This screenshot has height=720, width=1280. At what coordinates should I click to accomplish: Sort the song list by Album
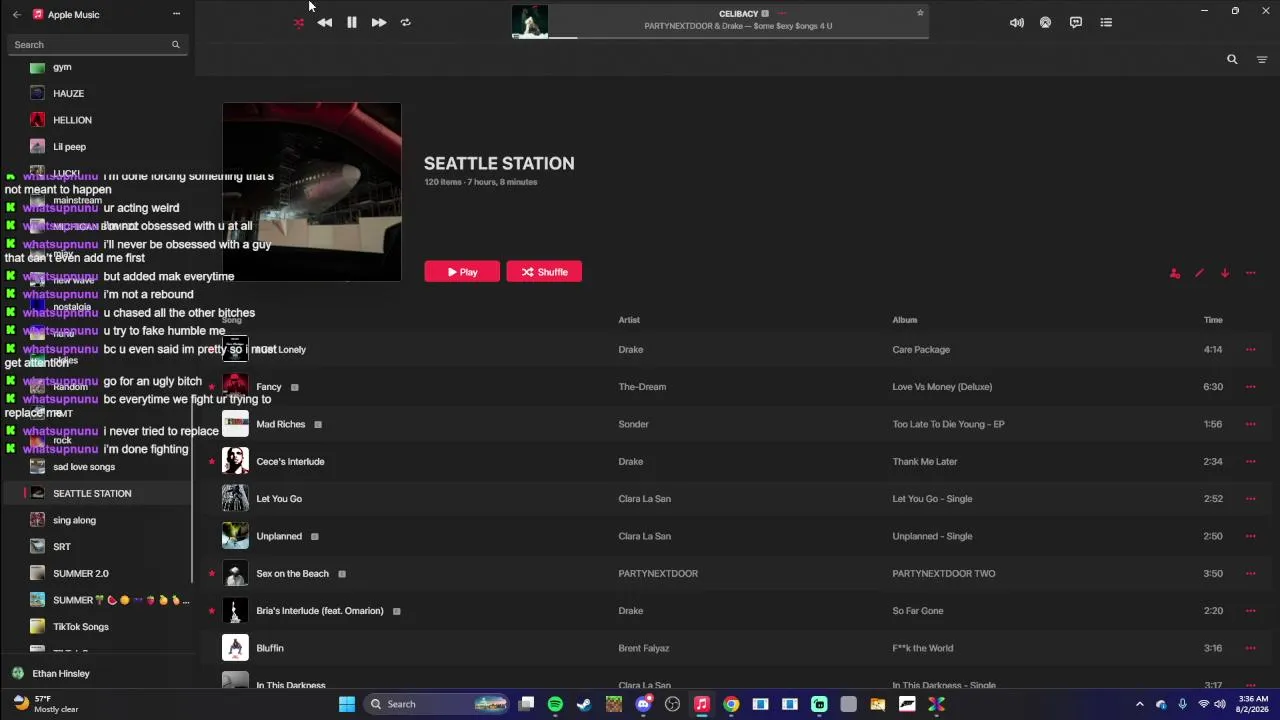click(x=905, y=320)
